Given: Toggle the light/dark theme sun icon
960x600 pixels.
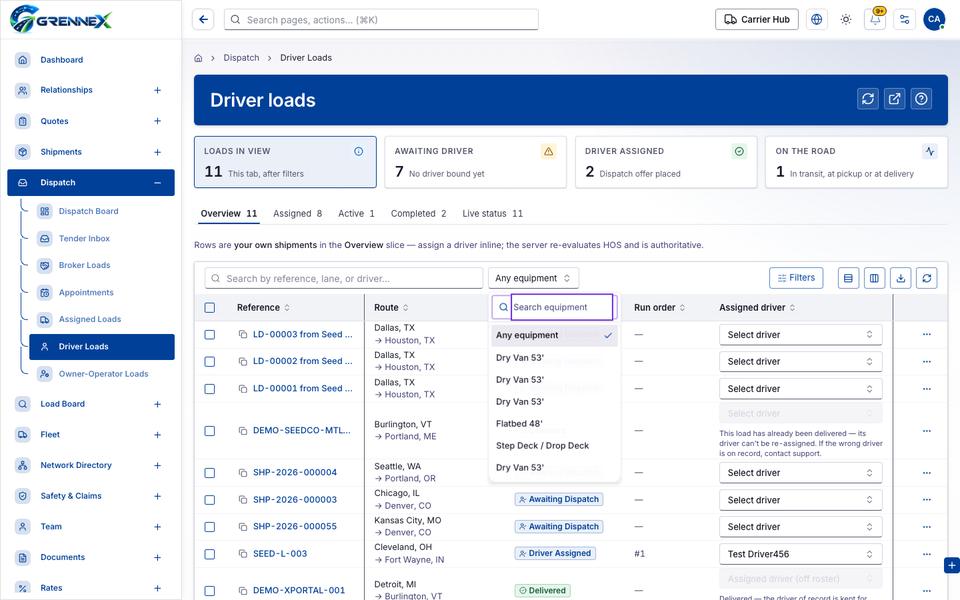Looking at the screenshot, I should click(x=846, y=20).
